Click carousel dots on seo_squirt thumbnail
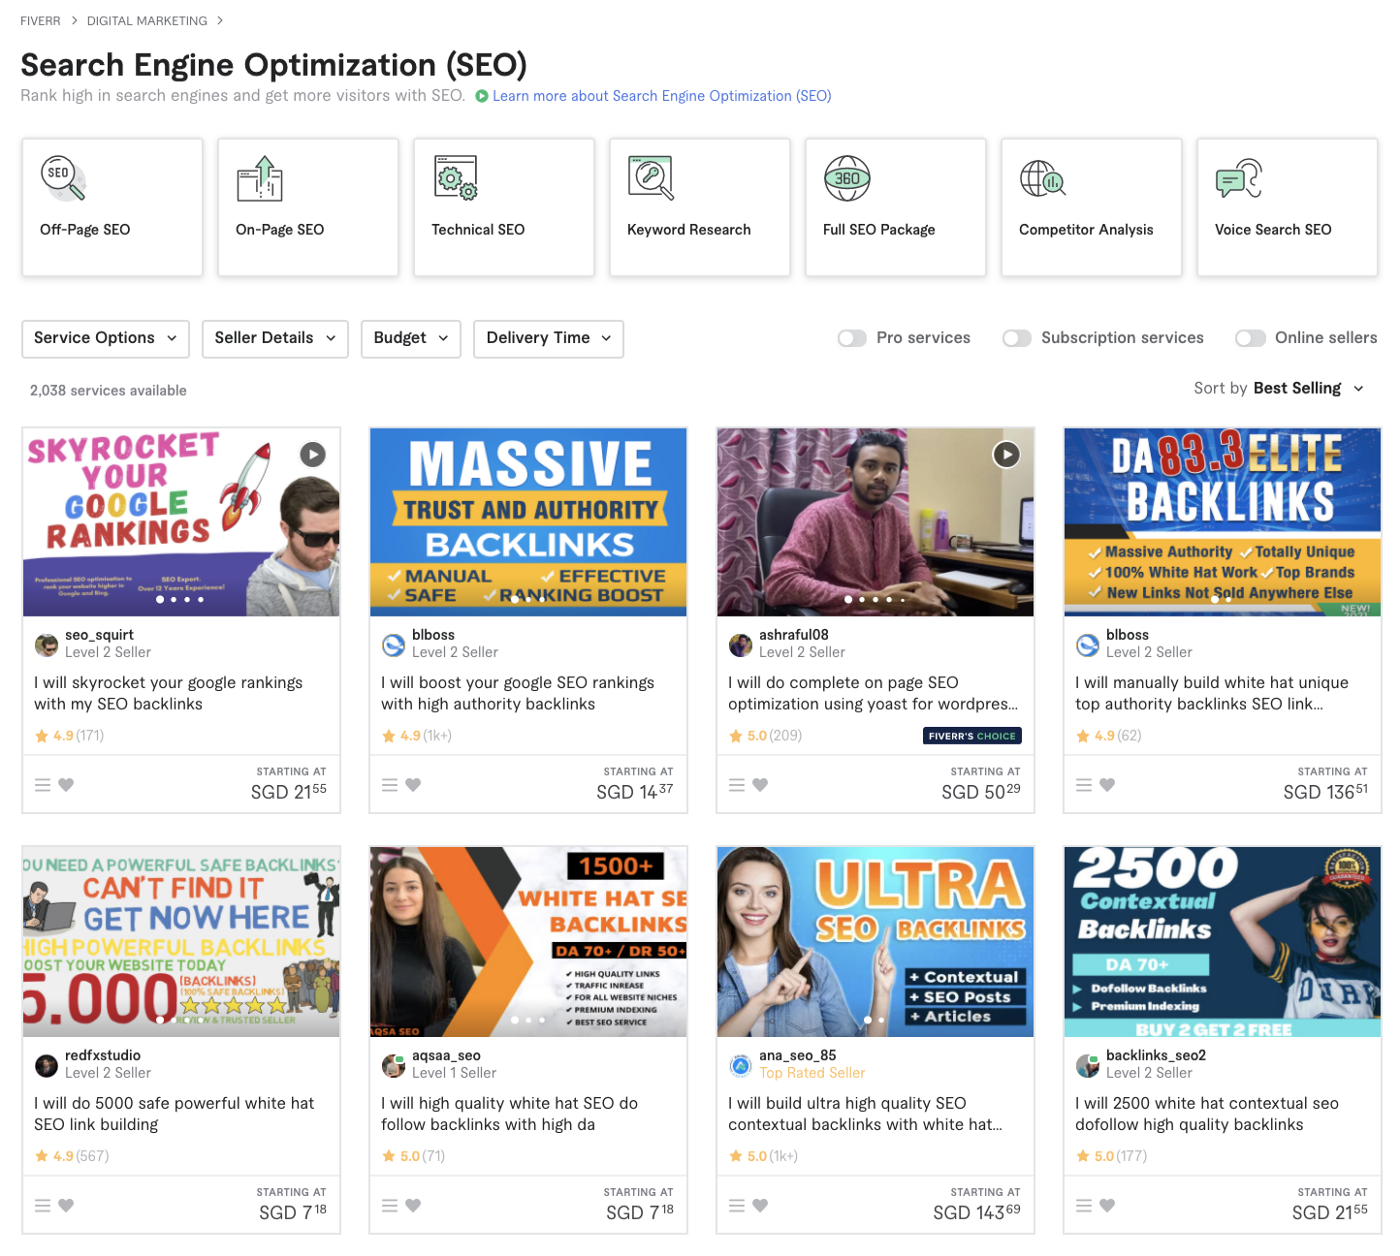This screenshot has width=1400, height=1256. point(180,600)
